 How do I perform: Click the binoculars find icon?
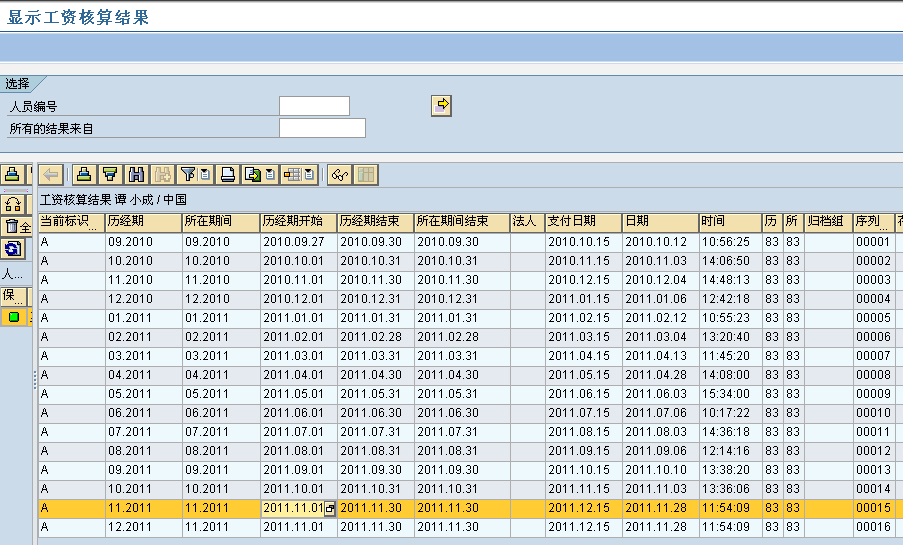pyautogui.click(x=137, y=174)
